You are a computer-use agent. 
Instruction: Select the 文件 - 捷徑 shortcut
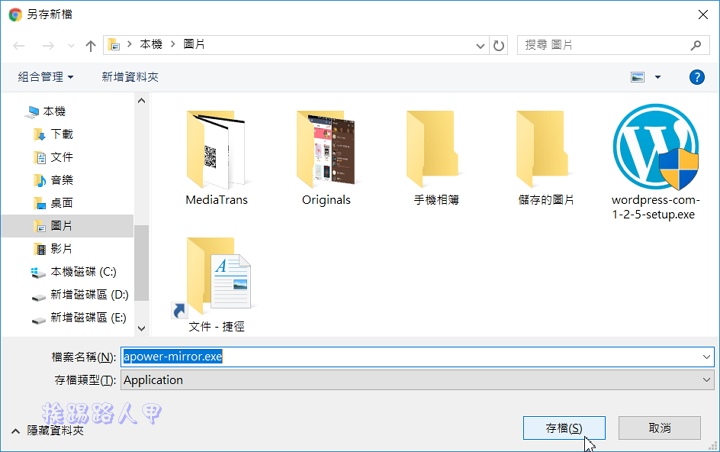[x=216, y=284]
